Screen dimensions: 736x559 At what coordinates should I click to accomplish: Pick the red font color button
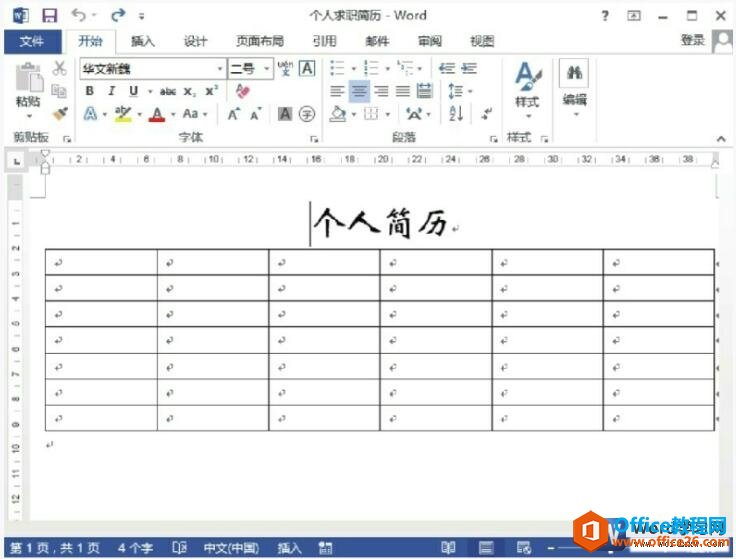coord(157,114)
